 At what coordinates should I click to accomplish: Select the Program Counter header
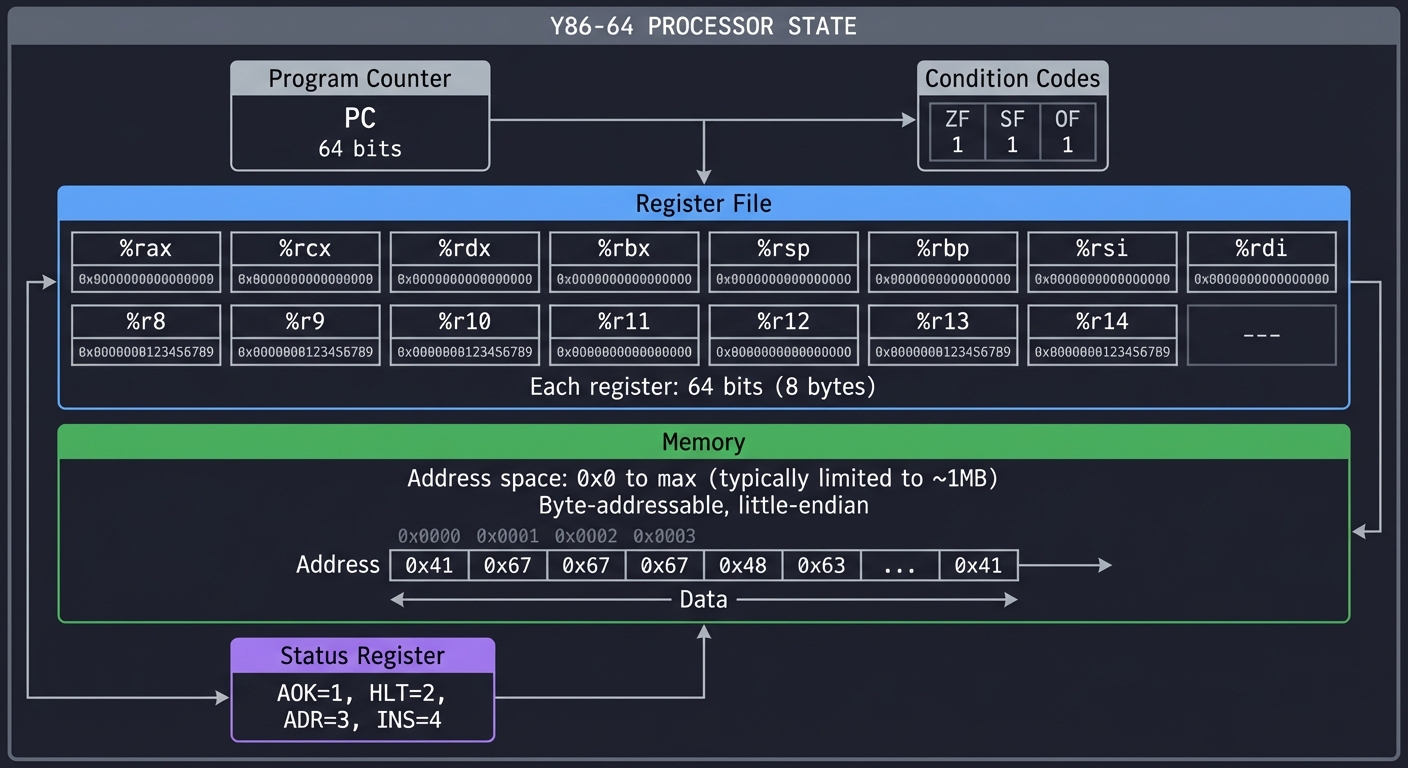pyautogui.click(x=360, y=78)
